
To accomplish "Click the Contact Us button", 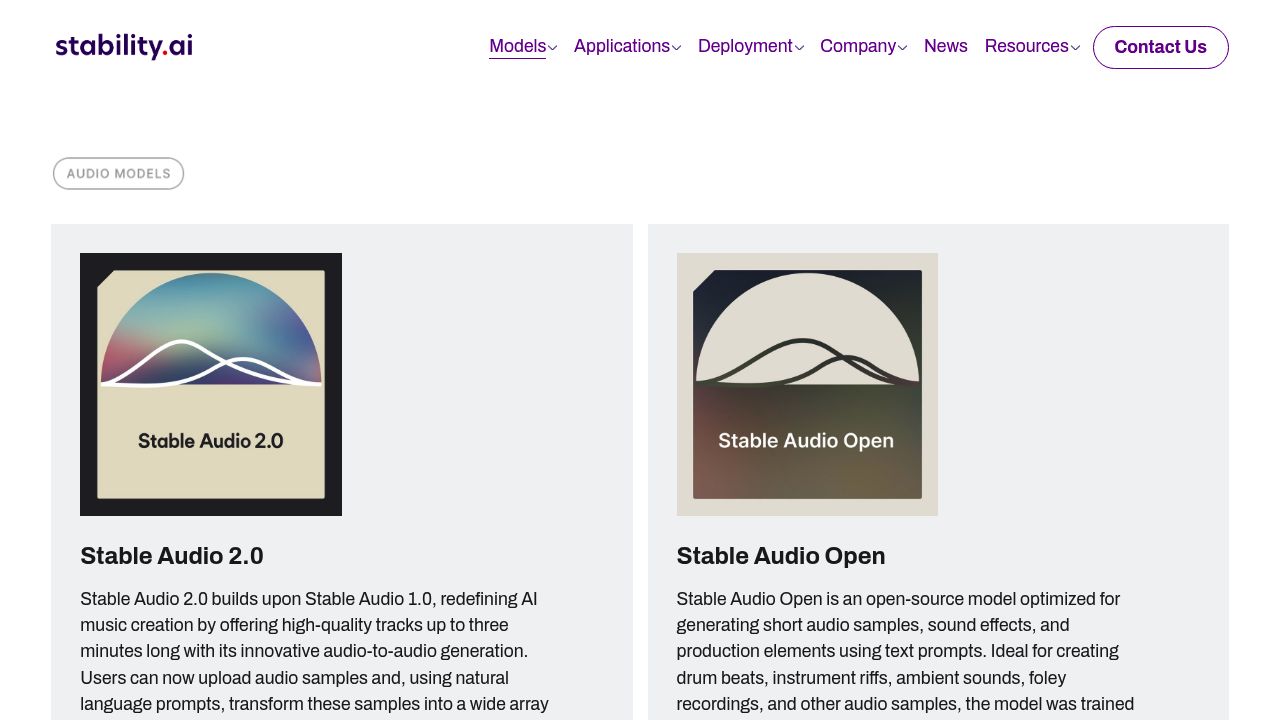I will click(1161, 47).
